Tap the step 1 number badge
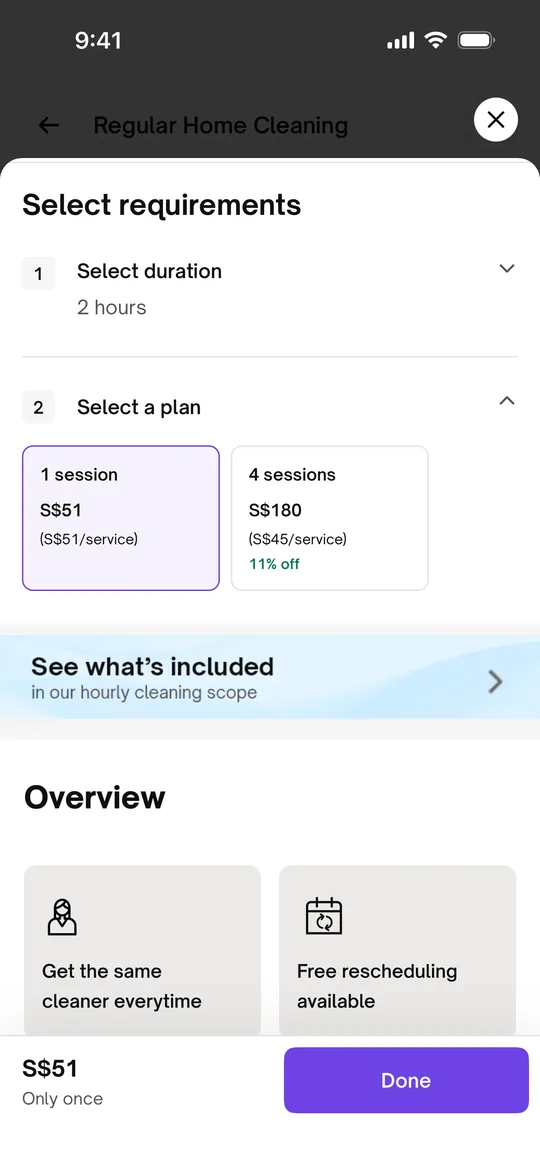This screenshot has height=1171, width=540. 38,273
